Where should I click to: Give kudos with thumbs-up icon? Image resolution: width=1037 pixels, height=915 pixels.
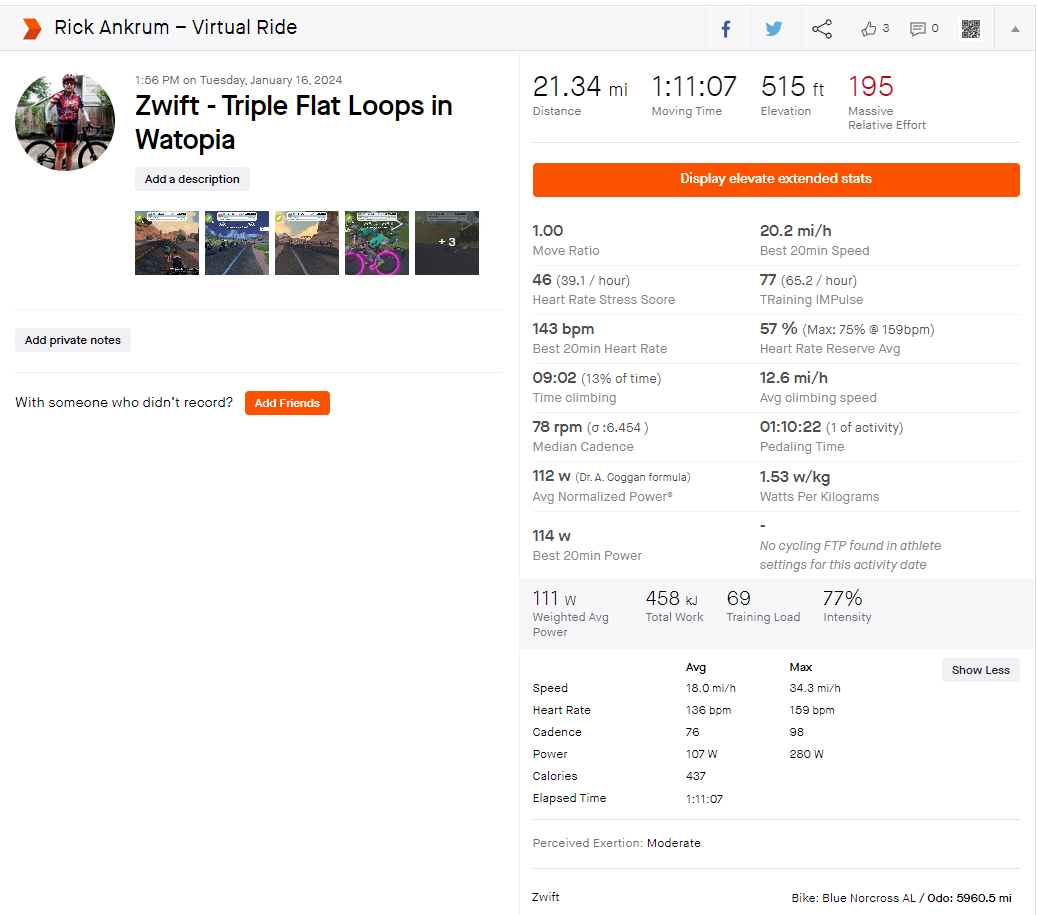(x=868, y=28)
